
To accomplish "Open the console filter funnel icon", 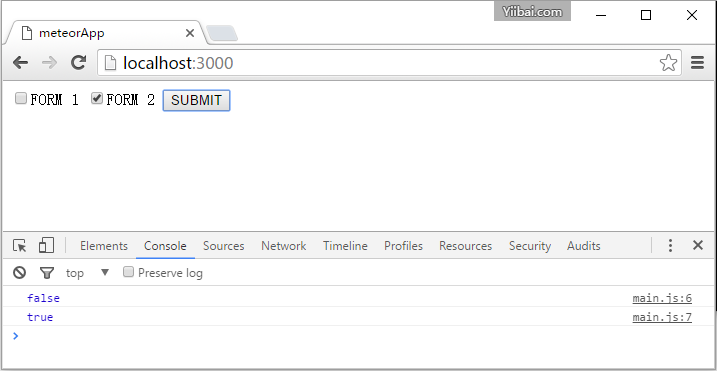I will [47, 273].
